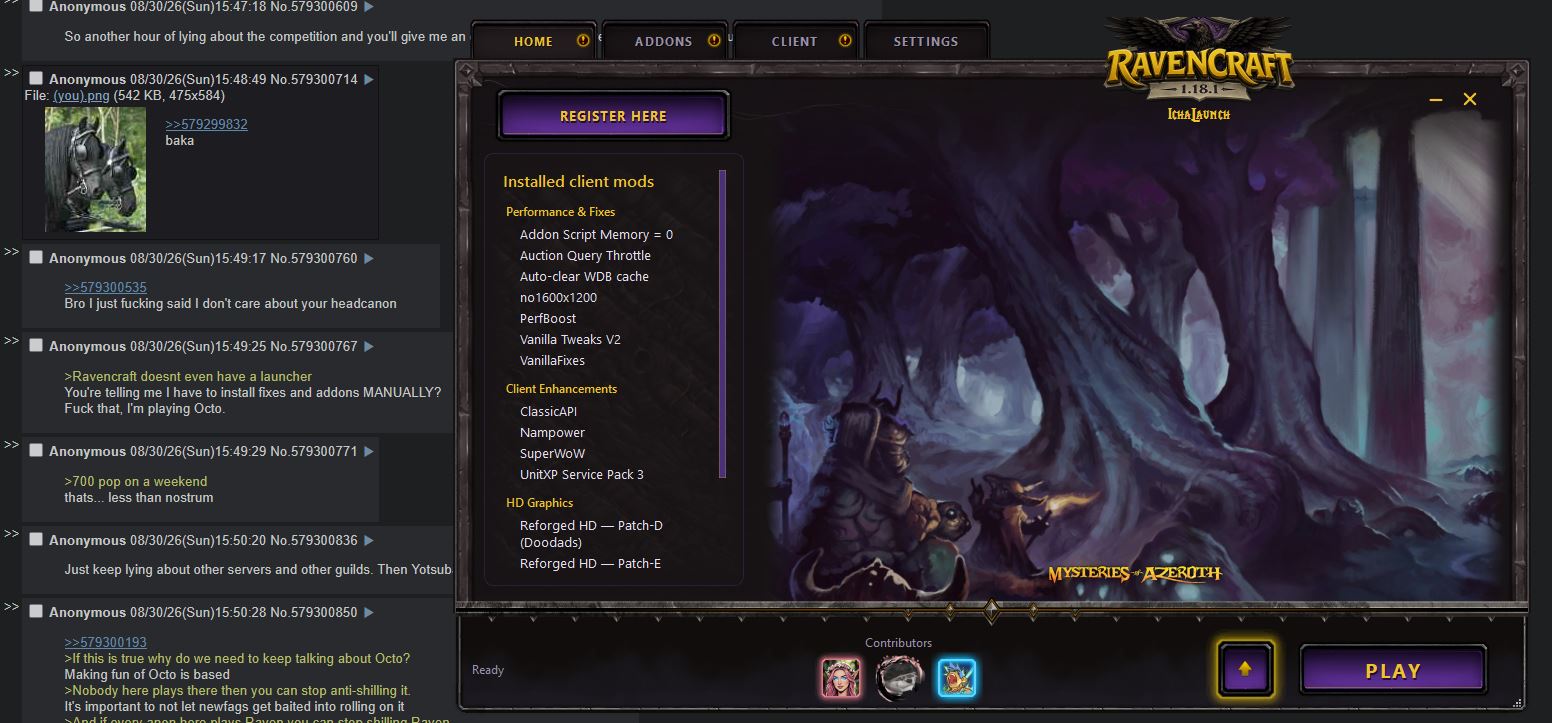The image size is (1552, 723).
Task: Check the box beside post No.579300767
Action: [36, 345]
